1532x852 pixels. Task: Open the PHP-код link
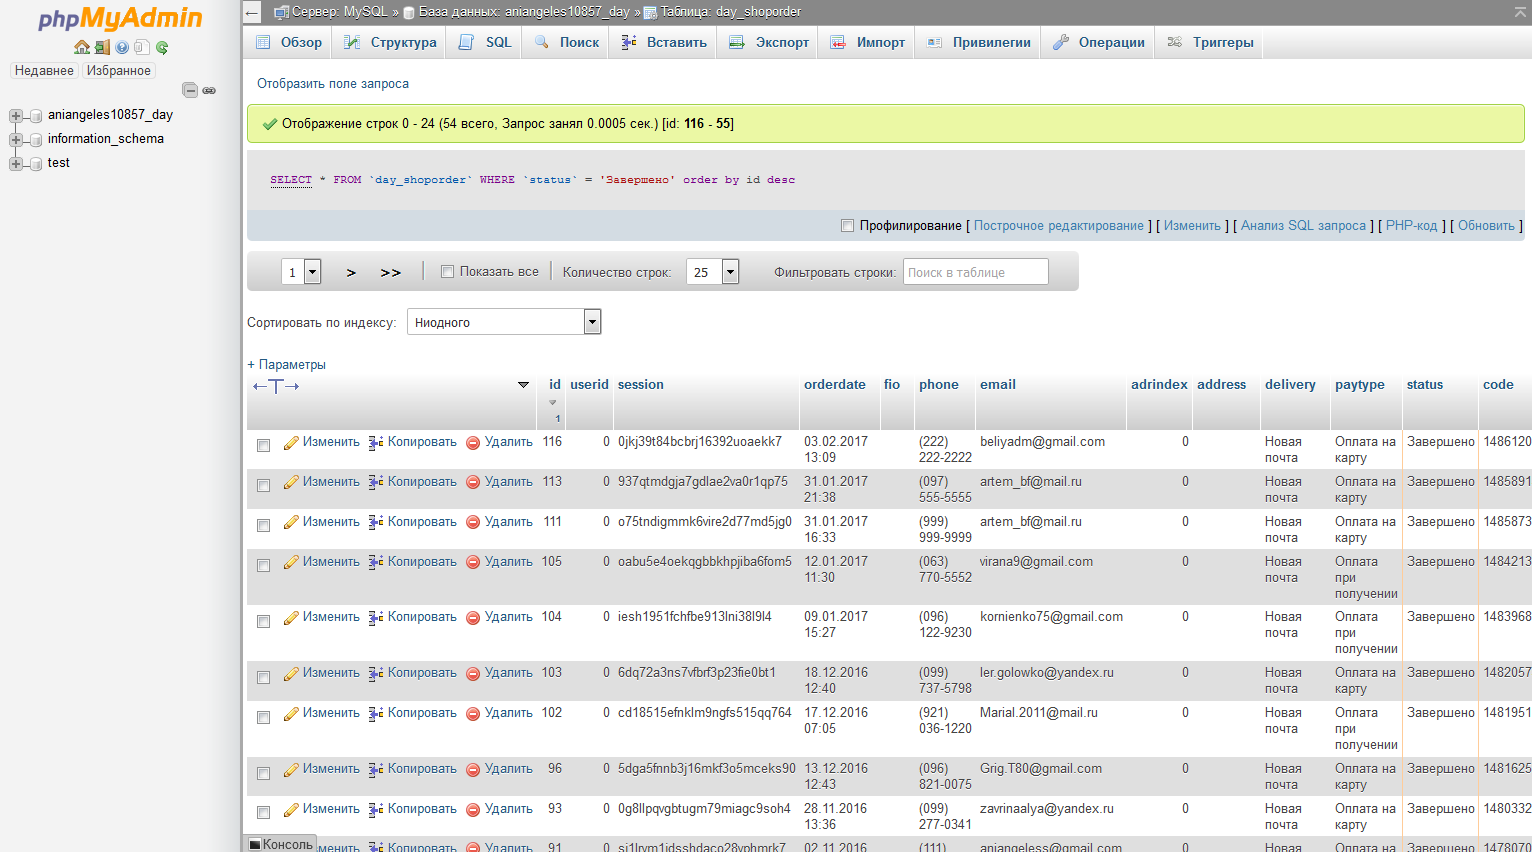click(1411, 226)
